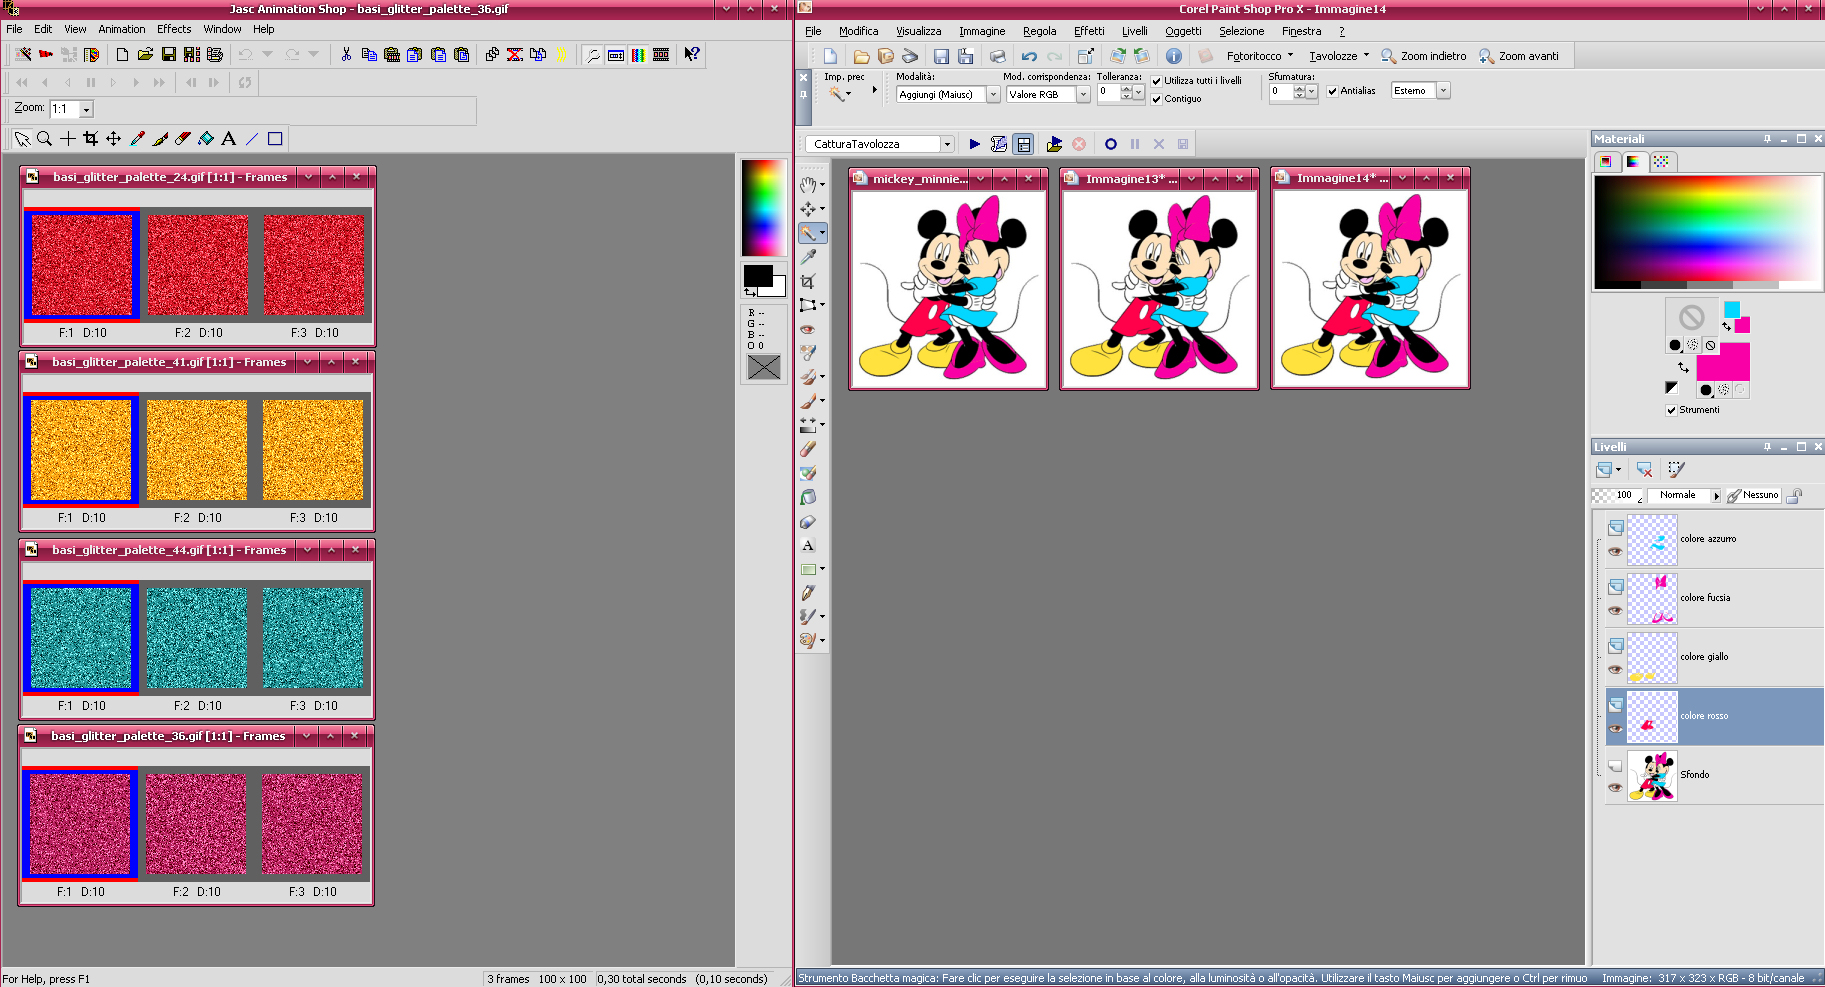The height and width of the screenshot is (987, 1825).
Task: Hide 'colore giallo' layer eye icon
Action: [x=1615, y=669]
